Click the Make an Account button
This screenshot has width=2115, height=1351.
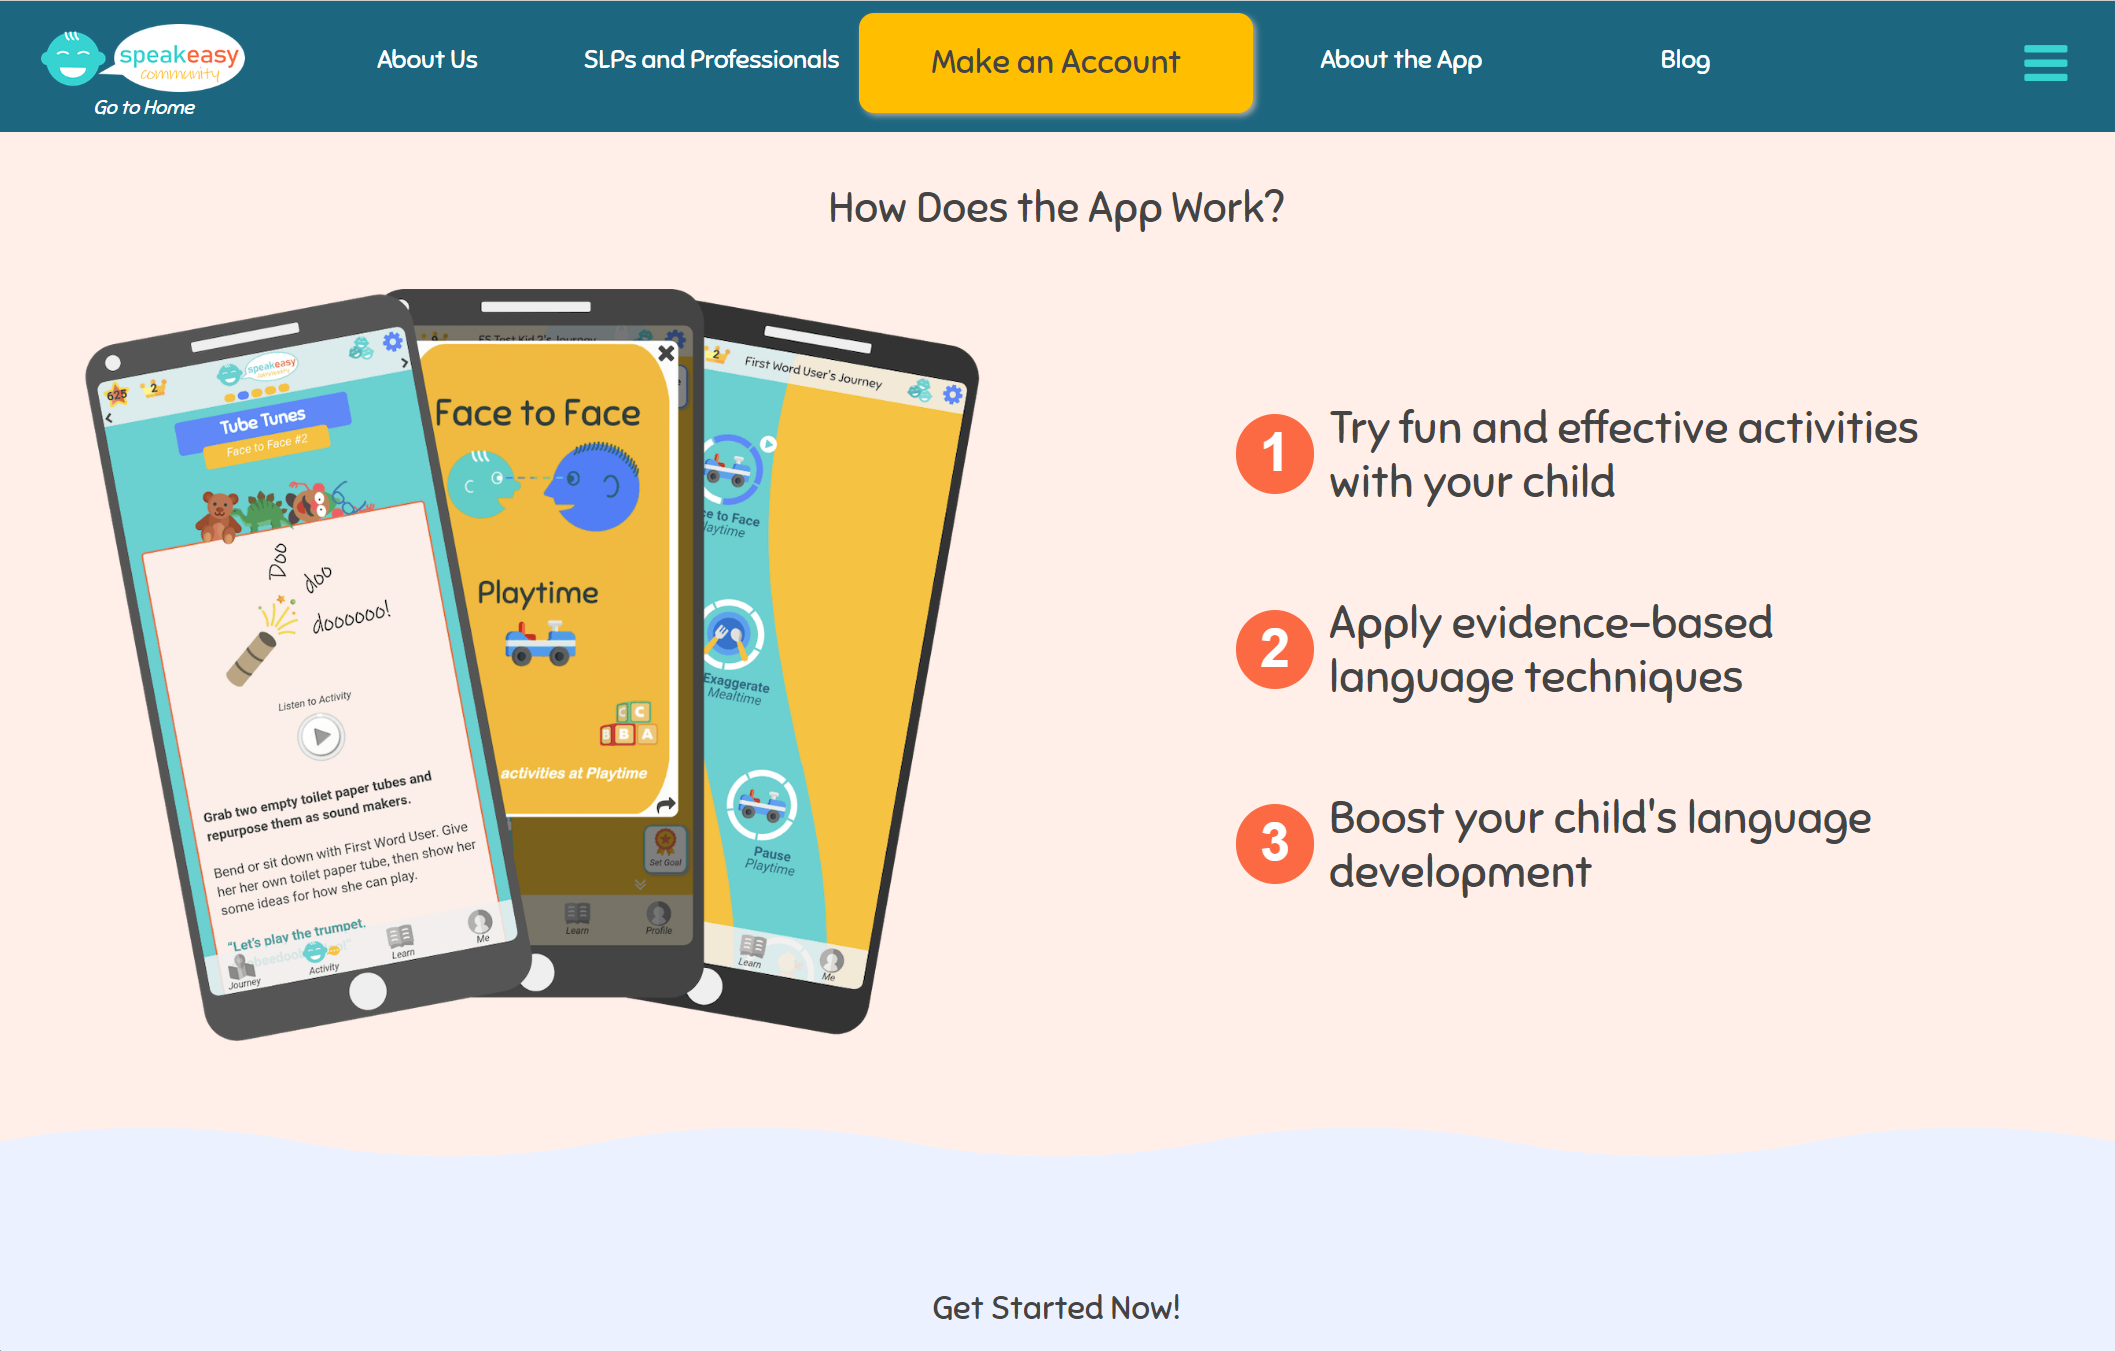[1056, 62]
